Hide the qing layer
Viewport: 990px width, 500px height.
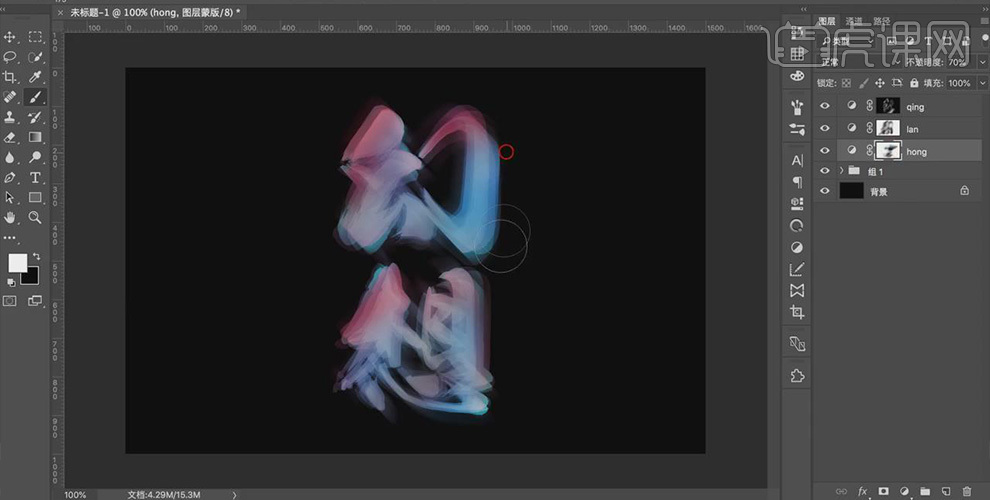(x=825, y=106)
